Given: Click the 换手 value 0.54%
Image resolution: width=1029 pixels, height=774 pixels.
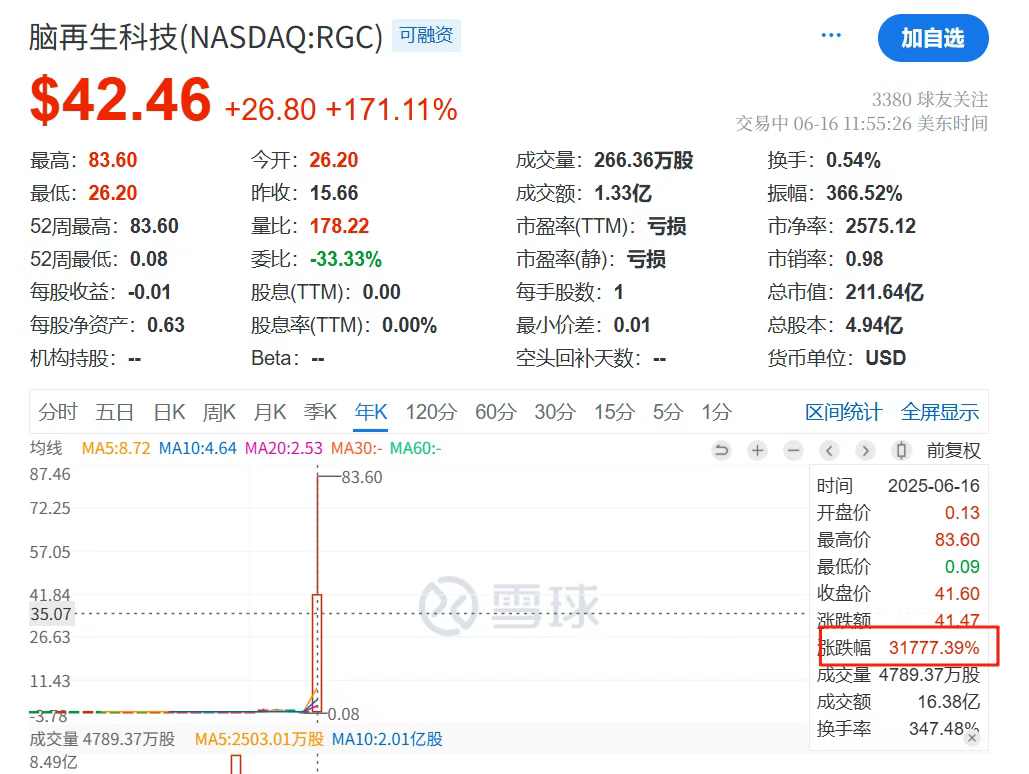Looking at the screenshot, I should click(853, 160).
